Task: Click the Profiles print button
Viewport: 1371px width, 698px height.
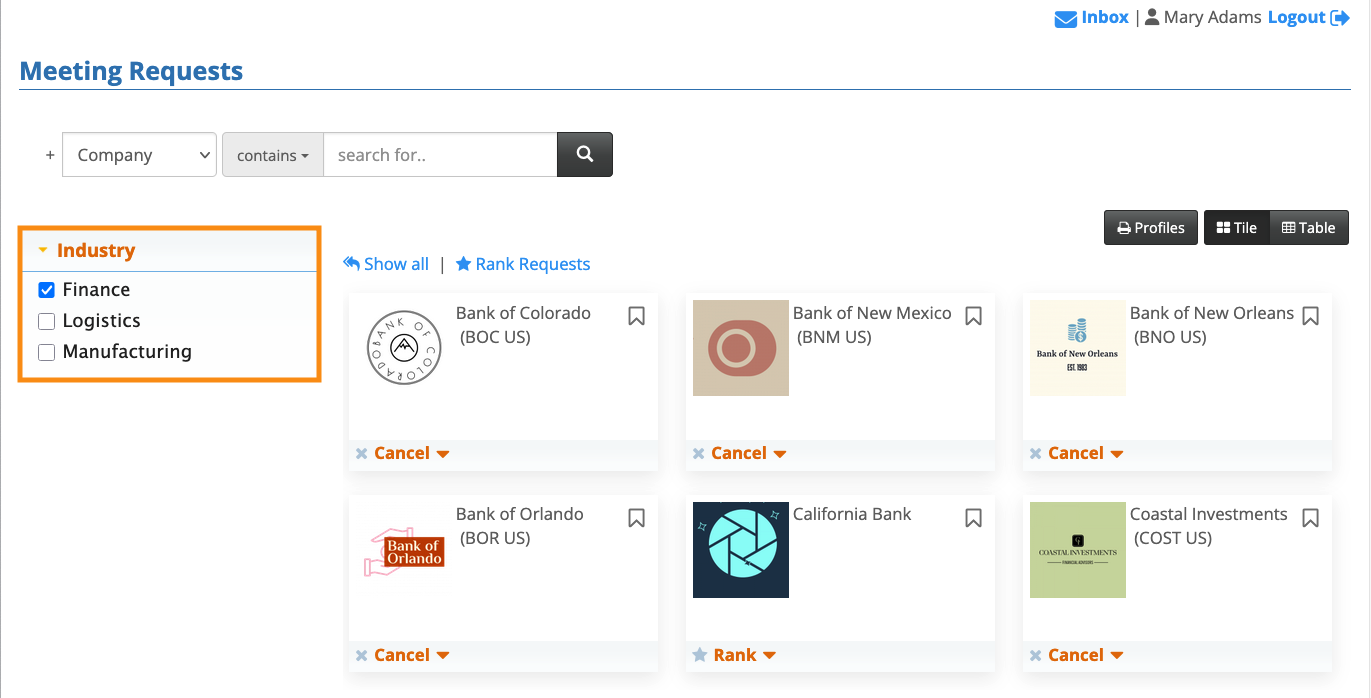Action: tap(1150, 228)
